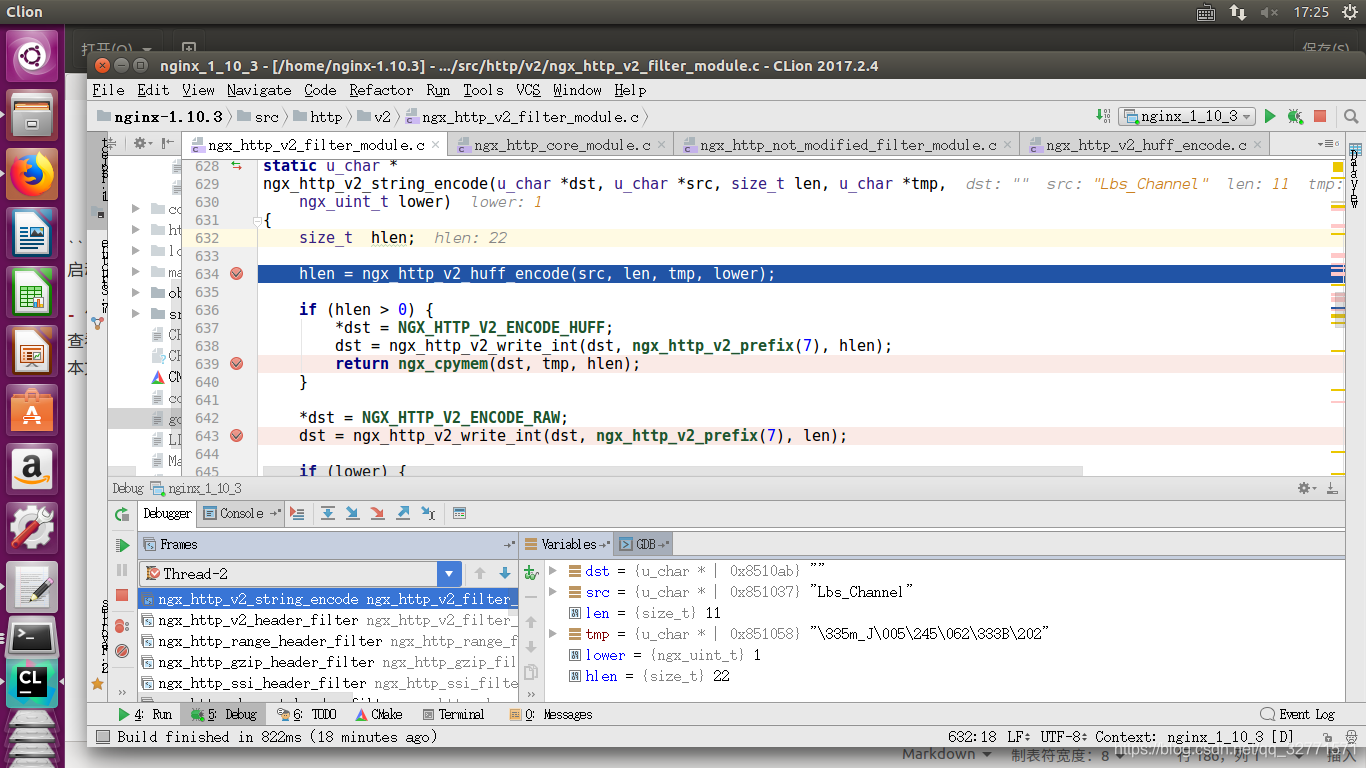Open Terminal from Ubuntu dock
Image resolution: width=1366 pixels, height=768 pixels.
tap(33, 636)
